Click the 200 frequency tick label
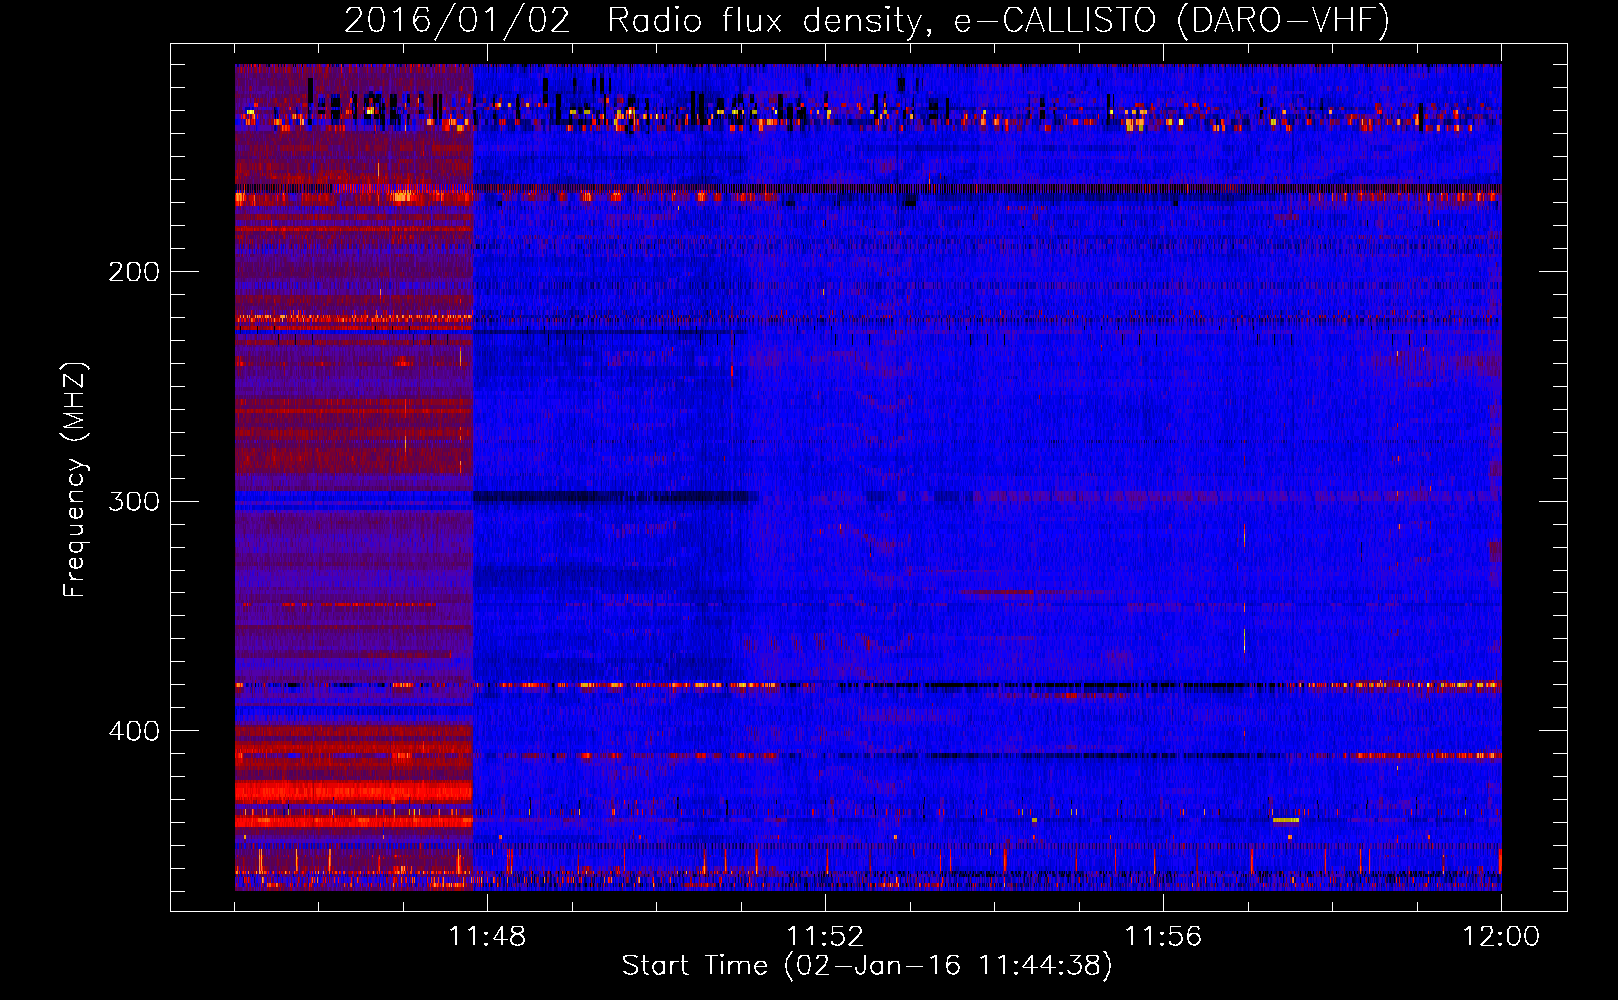The height and width of the screenshot is (1000, 1618). click(x=134, y=272)
